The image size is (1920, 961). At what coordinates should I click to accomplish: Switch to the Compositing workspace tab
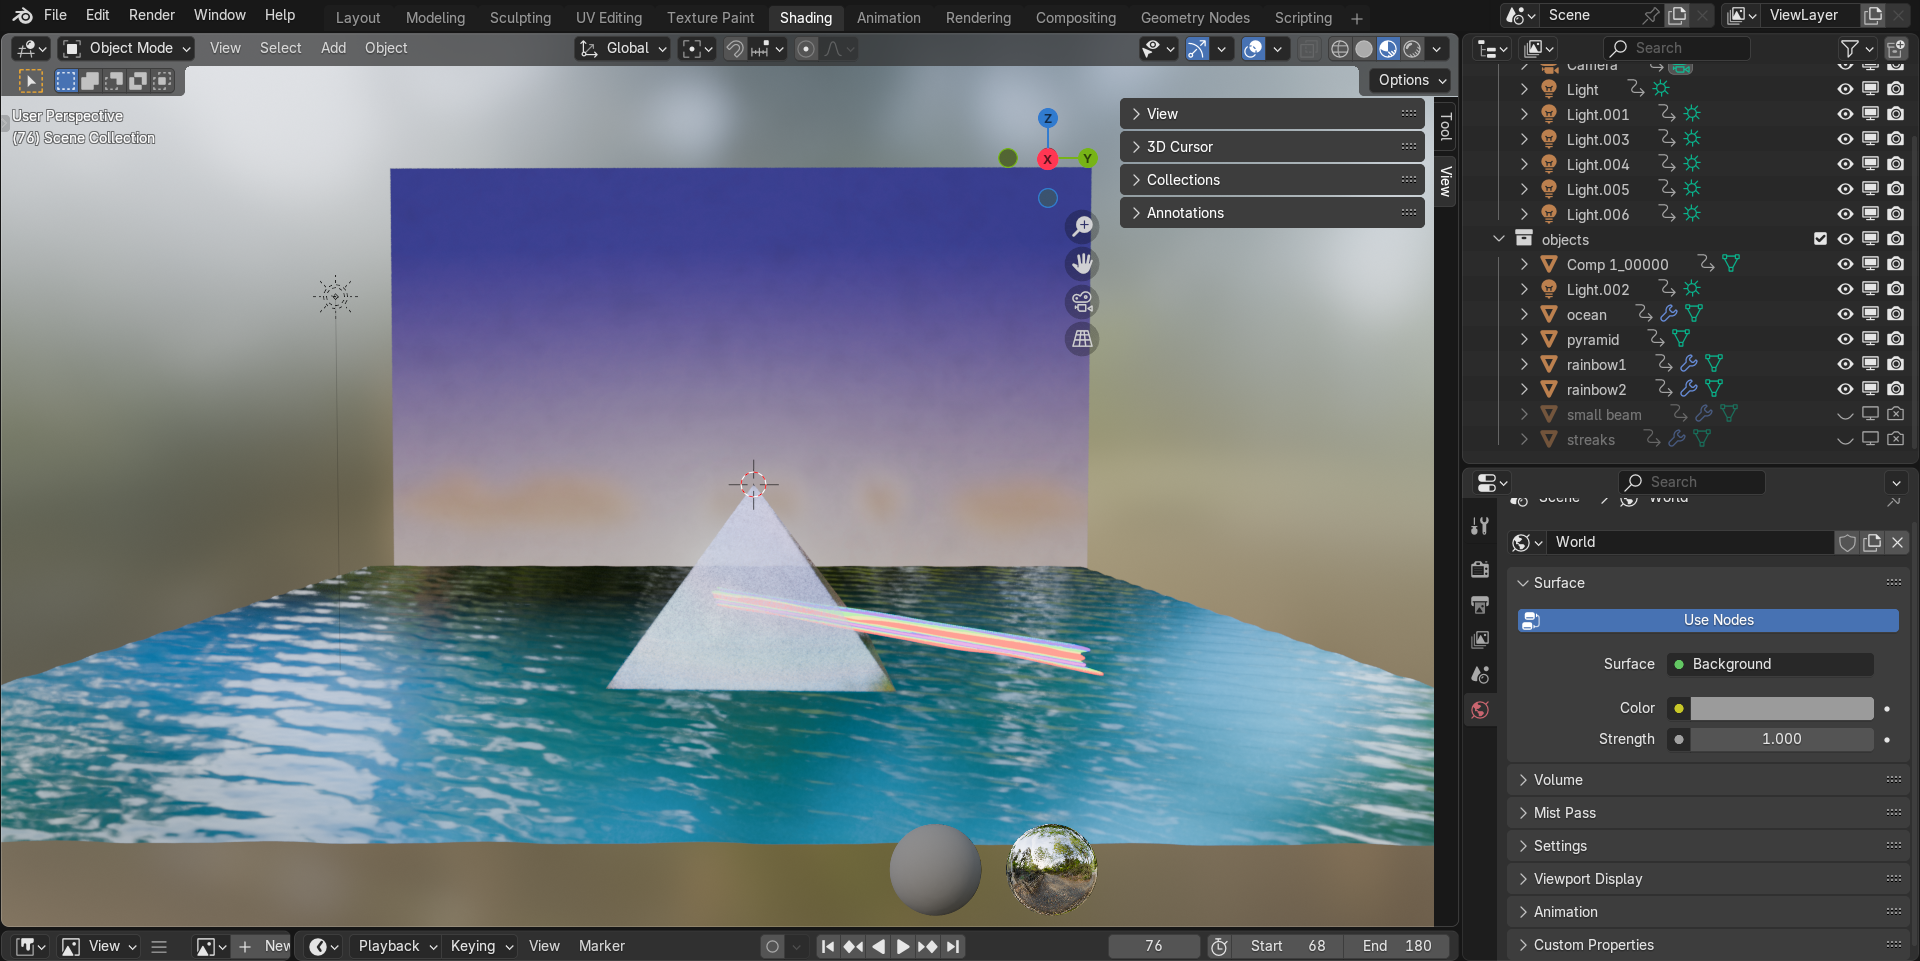[1075, 18]
